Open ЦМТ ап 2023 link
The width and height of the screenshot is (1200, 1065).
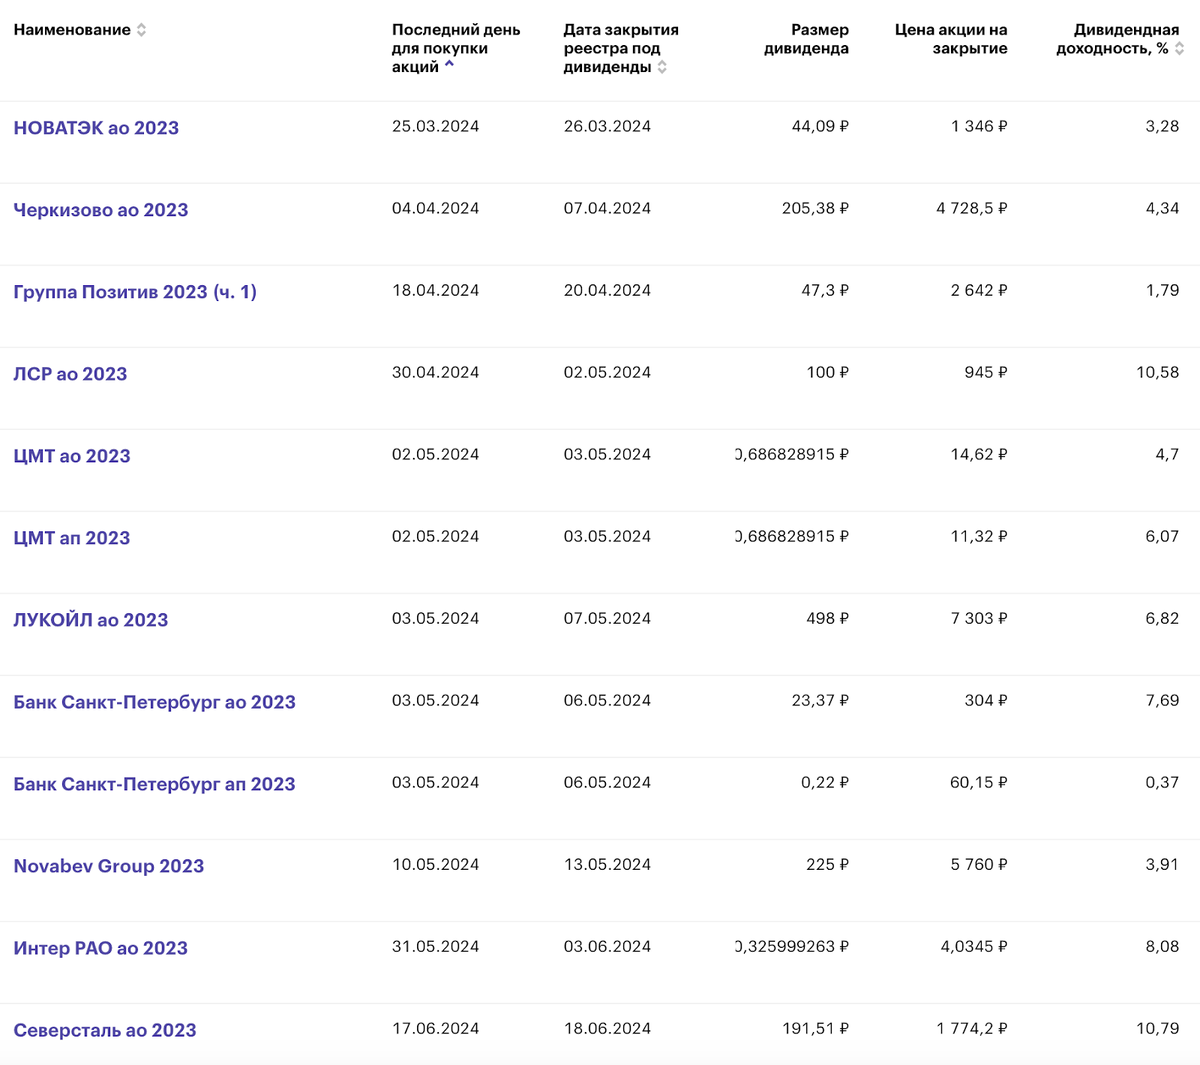(72, 538)
